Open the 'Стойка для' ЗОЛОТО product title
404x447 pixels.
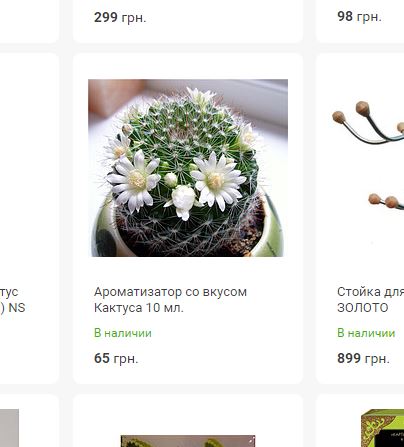click(370, 300)
